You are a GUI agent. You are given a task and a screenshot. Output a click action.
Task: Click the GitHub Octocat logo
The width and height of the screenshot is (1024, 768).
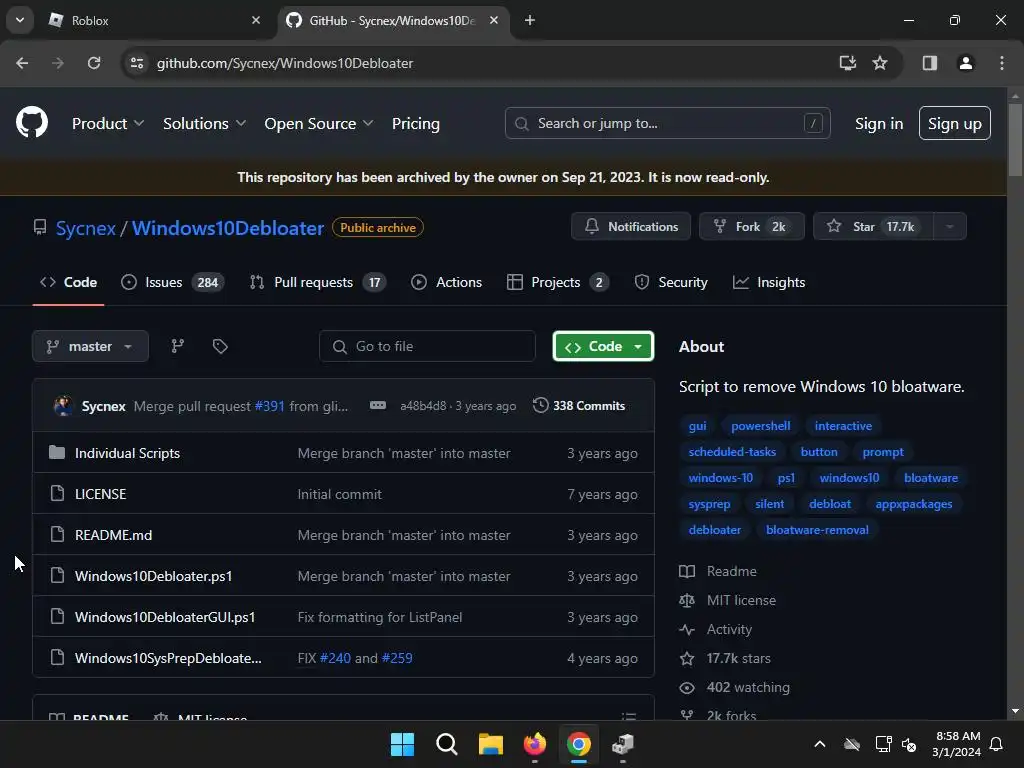click(31, 123)
